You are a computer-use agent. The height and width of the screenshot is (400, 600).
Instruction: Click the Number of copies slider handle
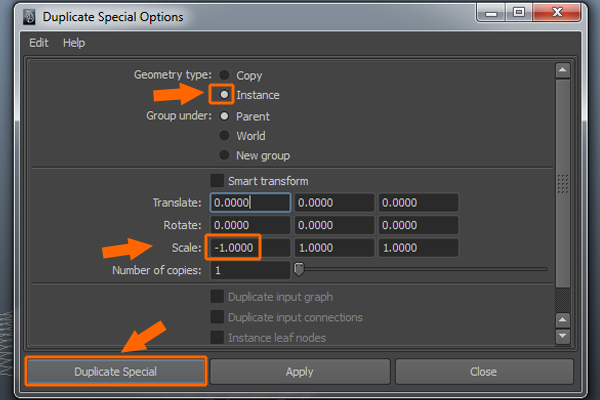[x=299, y=269]
